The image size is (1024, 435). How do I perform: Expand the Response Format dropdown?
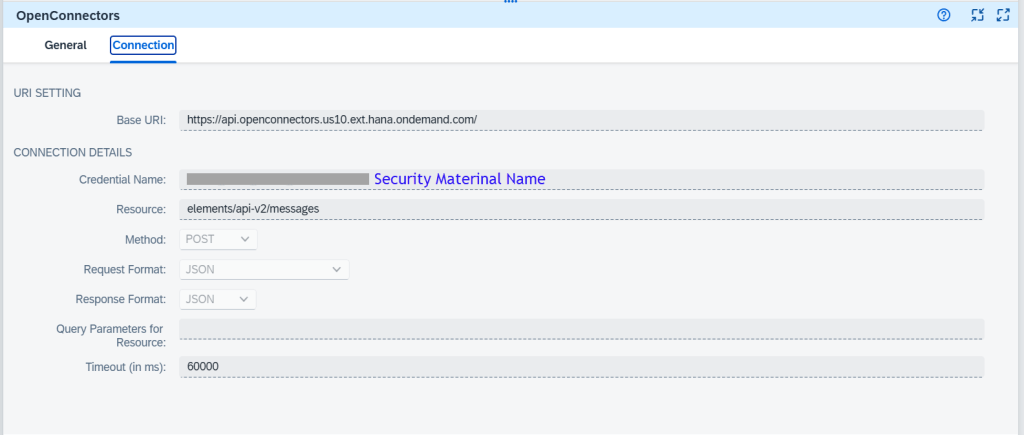click(219, 299)
